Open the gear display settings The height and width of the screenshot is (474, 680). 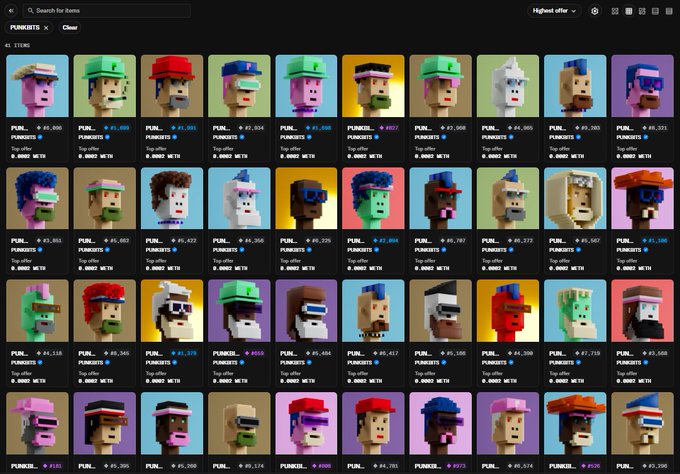(595, 11)
